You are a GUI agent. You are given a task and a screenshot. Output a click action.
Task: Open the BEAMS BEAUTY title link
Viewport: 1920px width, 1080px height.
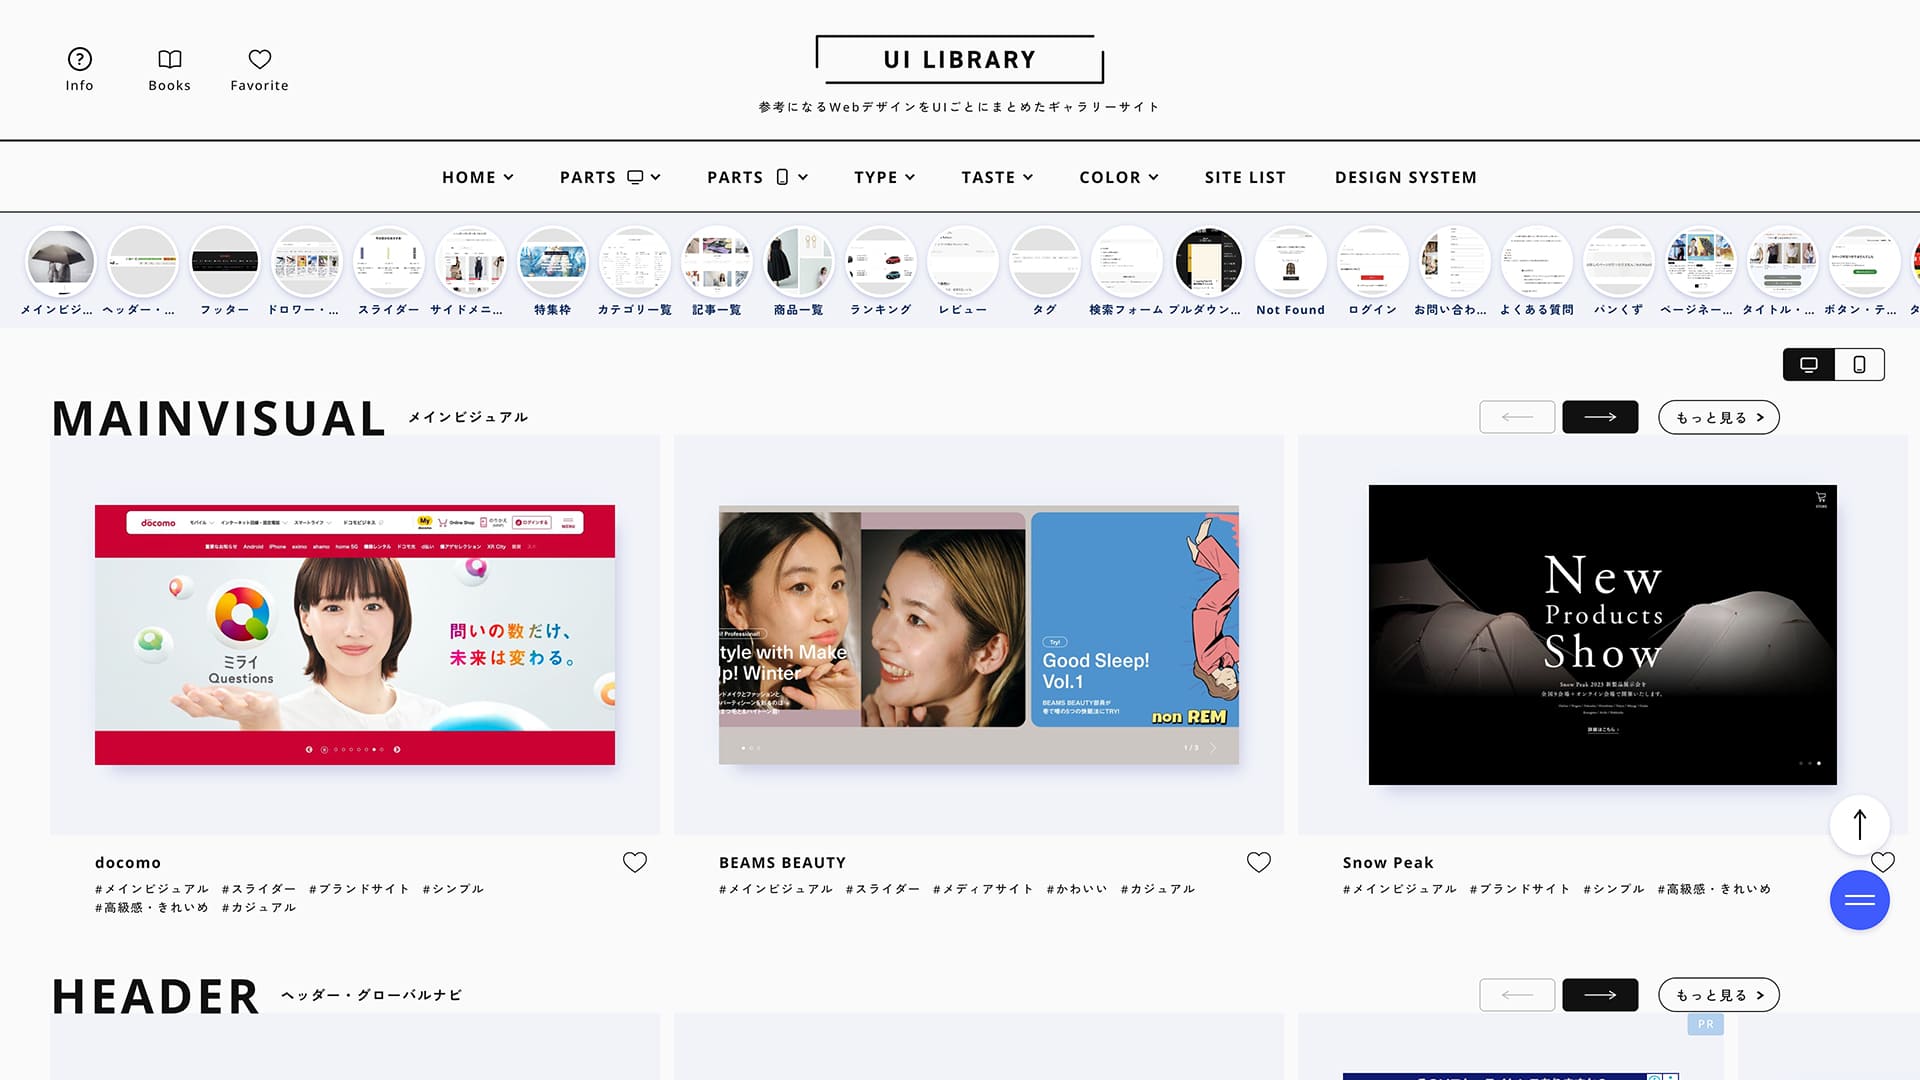pos(782,863)
